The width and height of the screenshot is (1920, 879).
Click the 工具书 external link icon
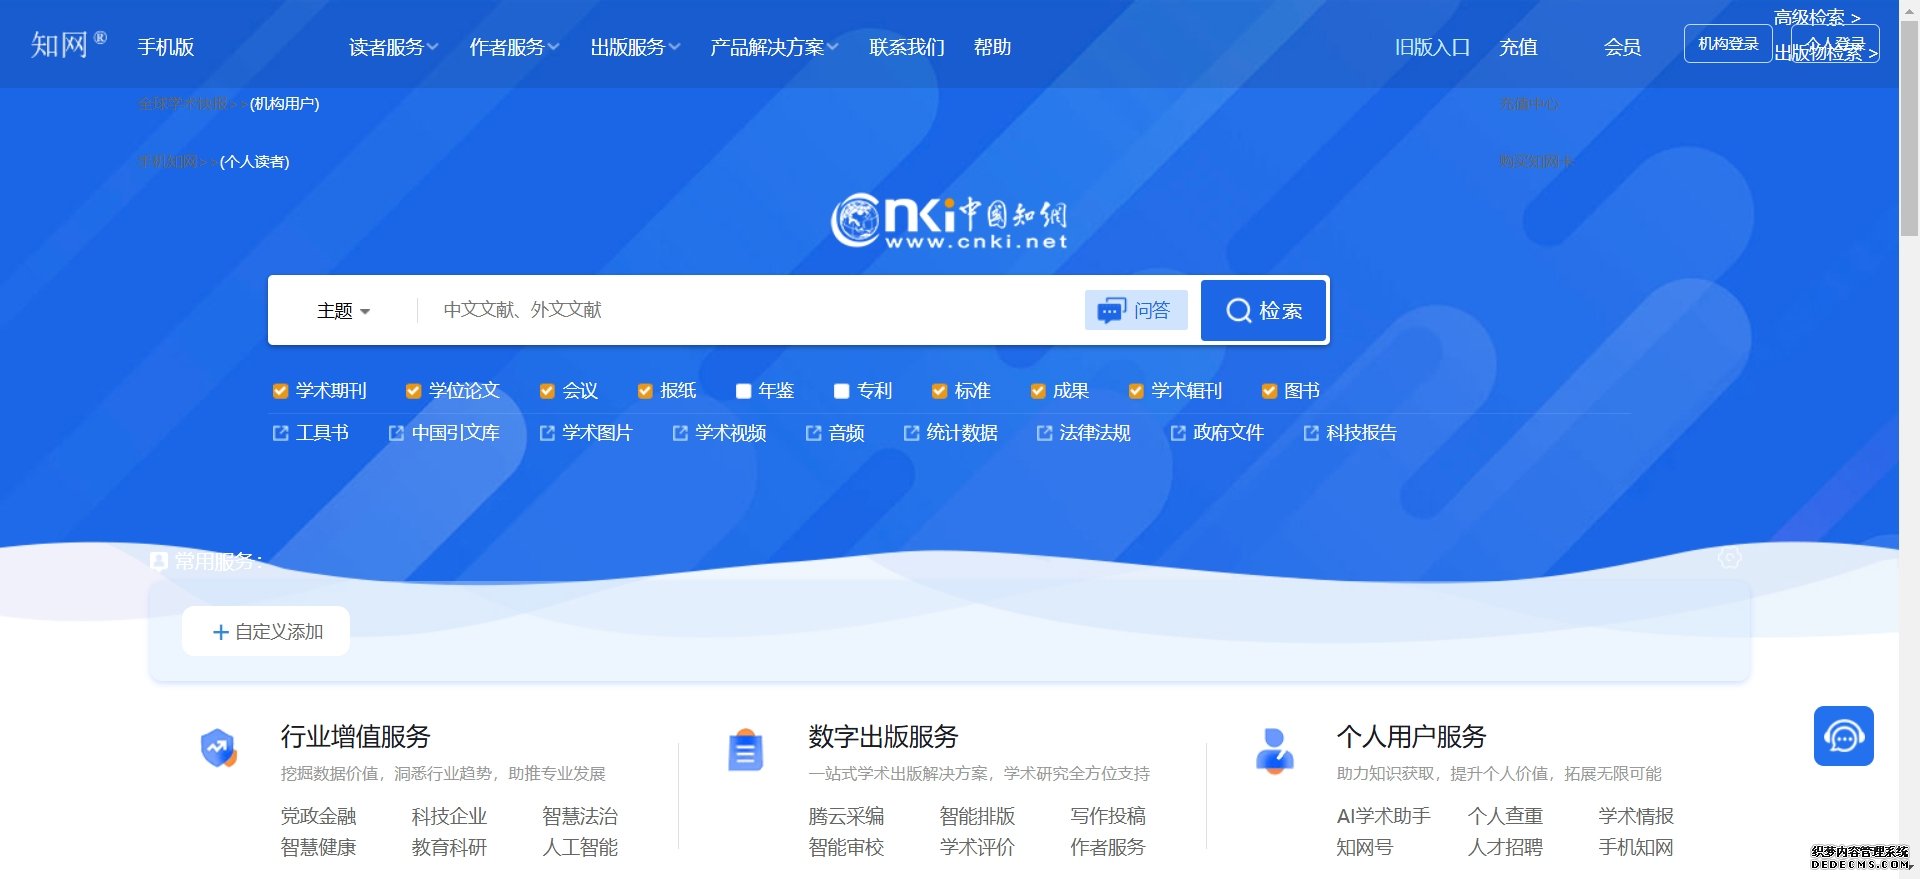pos(281,433)
